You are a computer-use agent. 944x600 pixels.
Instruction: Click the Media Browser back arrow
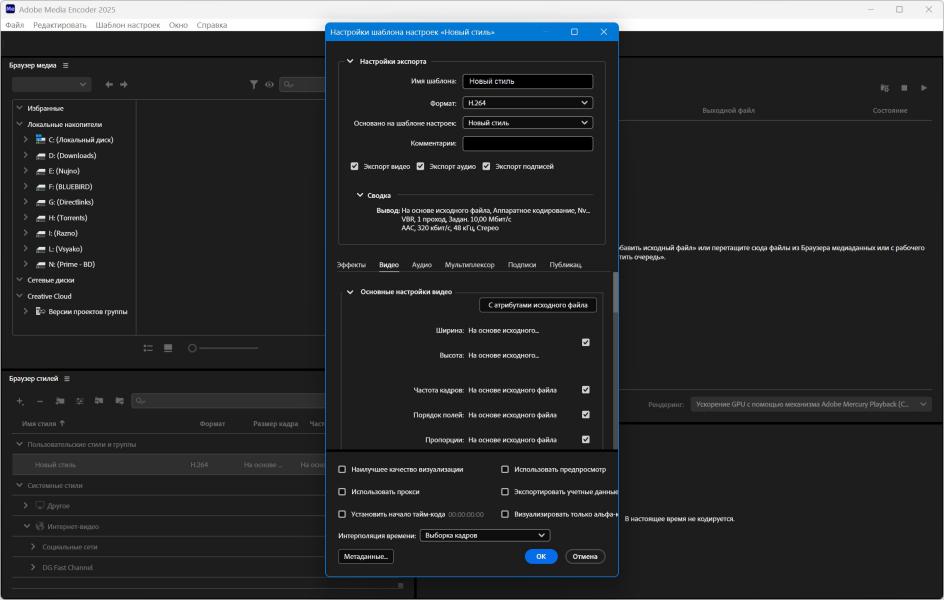[x=108, y=85]
